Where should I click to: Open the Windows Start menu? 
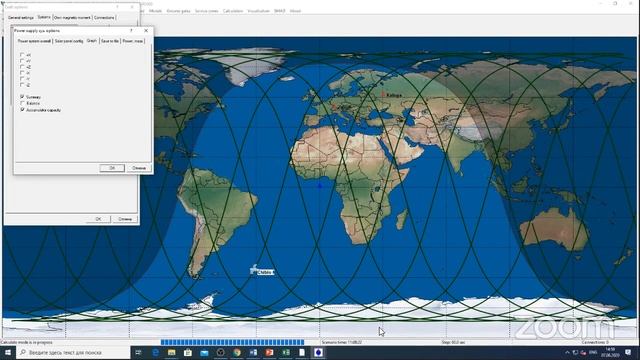tap(7, 352)
